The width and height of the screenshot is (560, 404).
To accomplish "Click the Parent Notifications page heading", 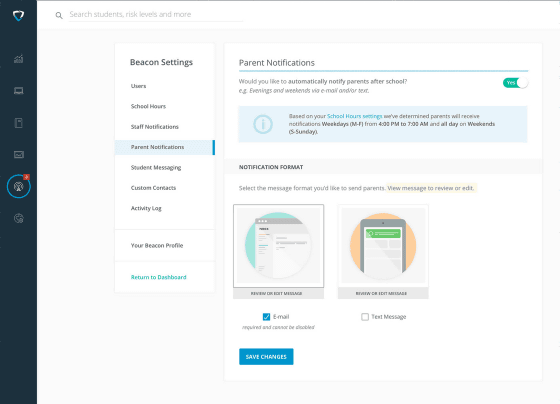I will coord(277,63).
